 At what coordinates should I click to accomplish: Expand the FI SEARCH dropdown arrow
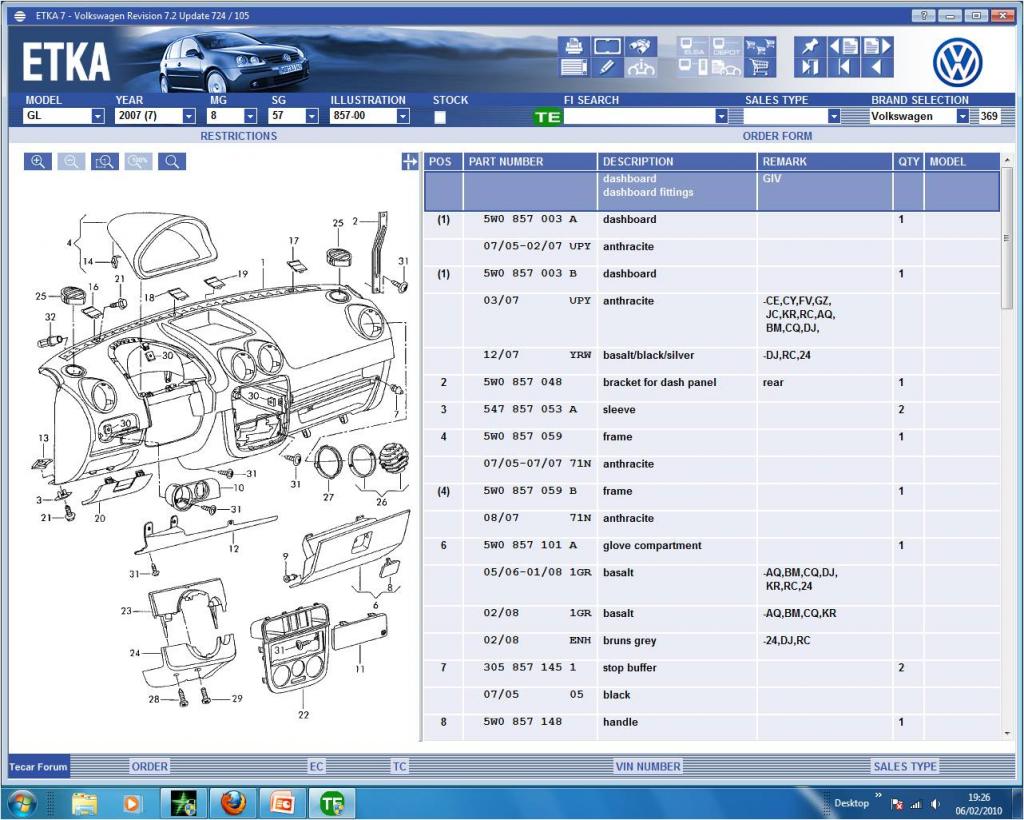pyautogui.click(x=721, y=116)
